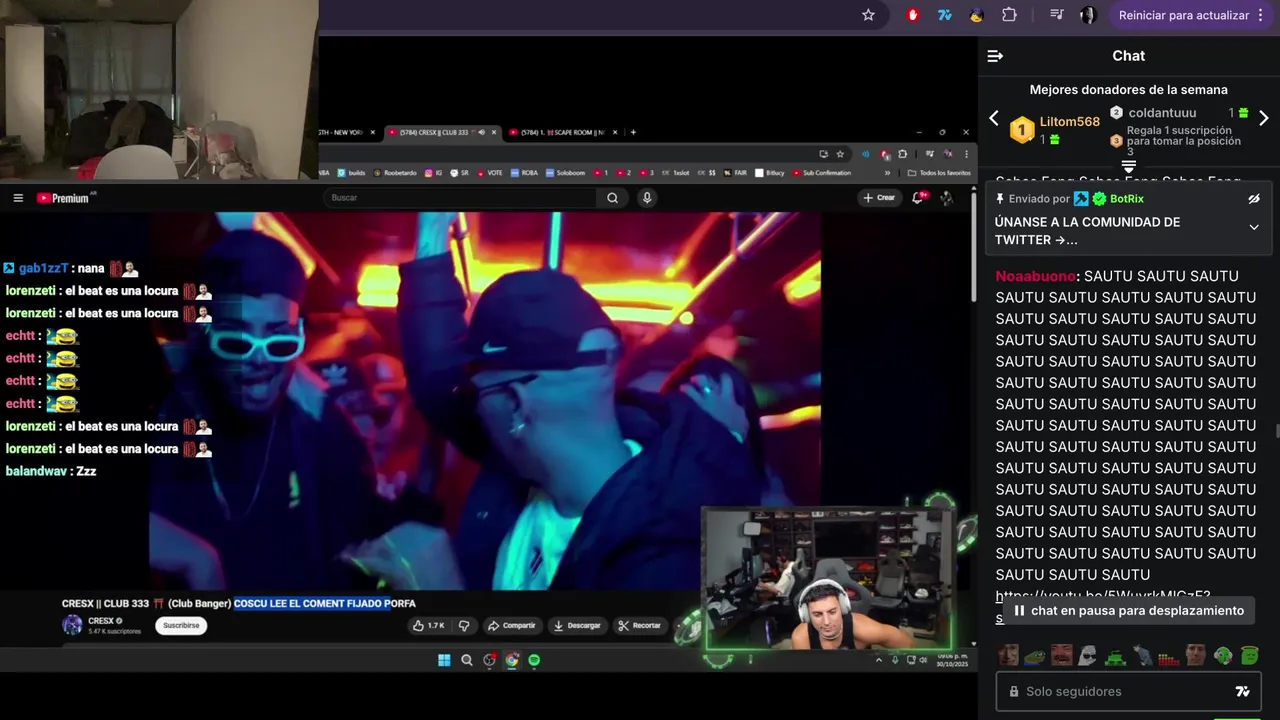Viewport: 1280px width, 720px height.
Task: Open the YouTube hamburger guide menu
Action: click(x=18, y=198)
